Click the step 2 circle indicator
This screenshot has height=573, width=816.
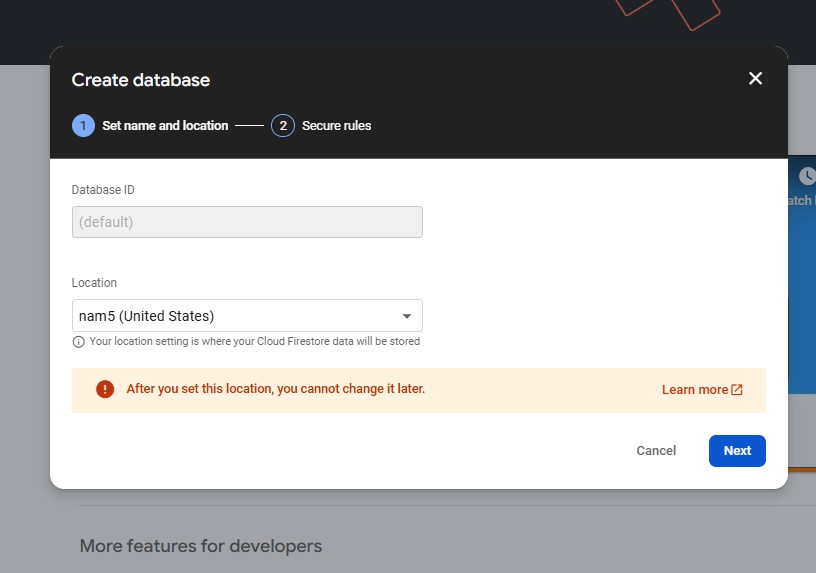[283, 125]
